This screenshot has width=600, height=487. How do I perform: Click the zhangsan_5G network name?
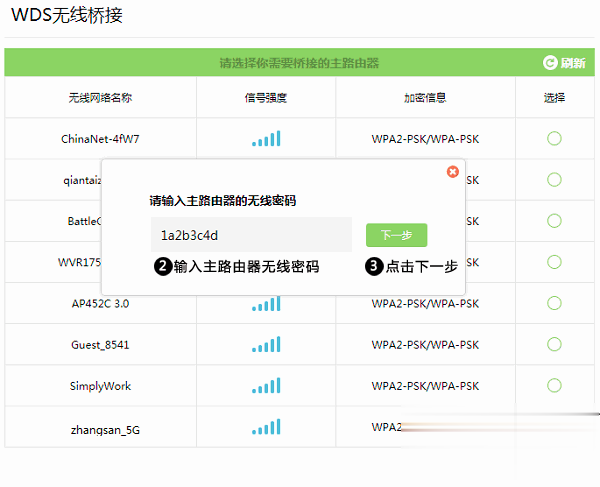[105, 430]
